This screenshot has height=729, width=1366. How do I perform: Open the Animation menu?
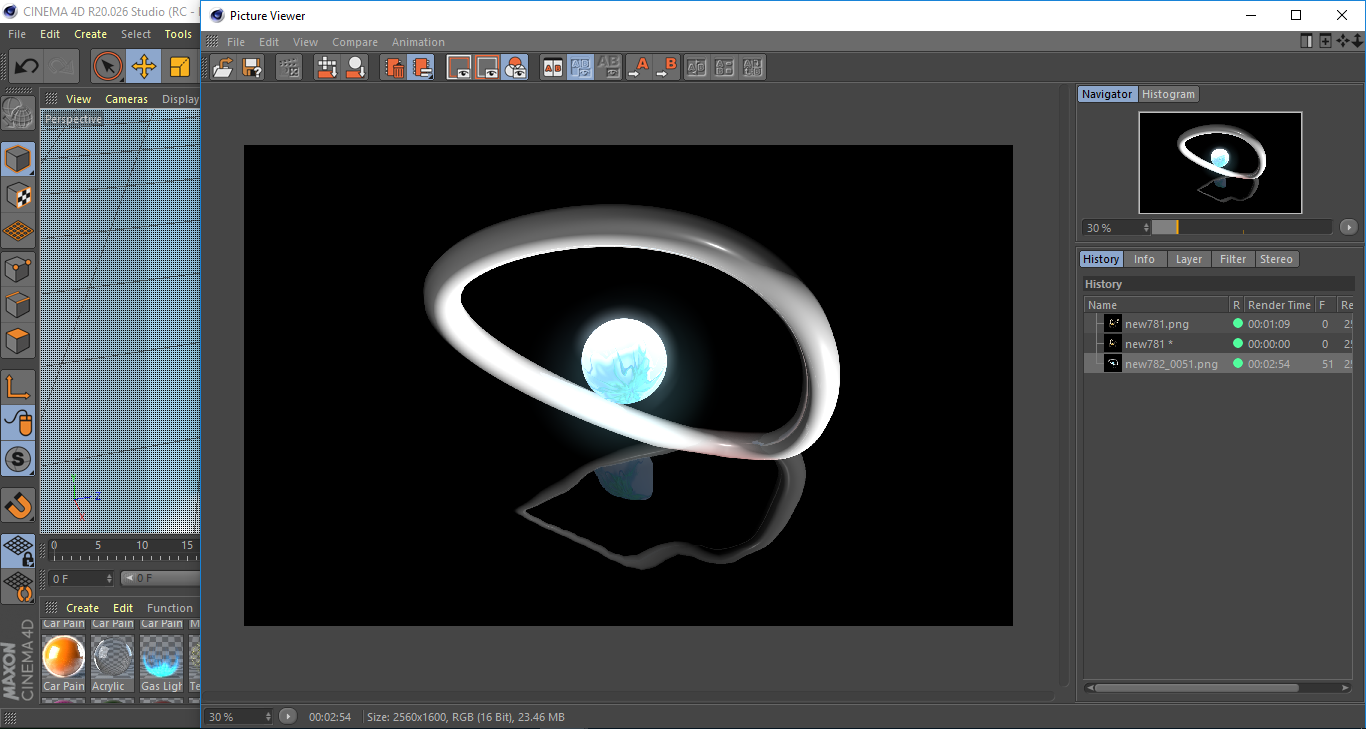418,42
